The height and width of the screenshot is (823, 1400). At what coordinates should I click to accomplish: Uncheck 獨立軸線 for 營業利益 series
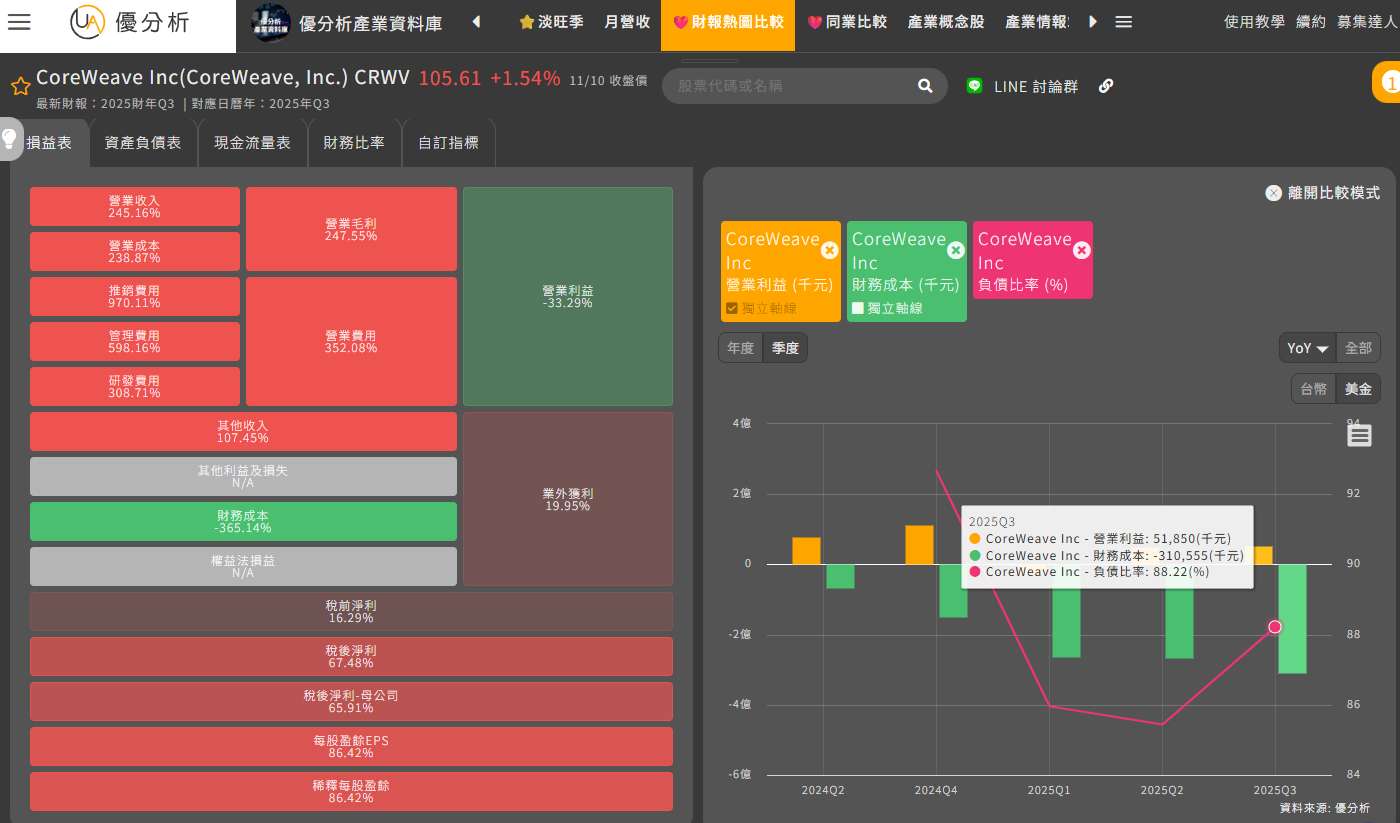[732, 308]
